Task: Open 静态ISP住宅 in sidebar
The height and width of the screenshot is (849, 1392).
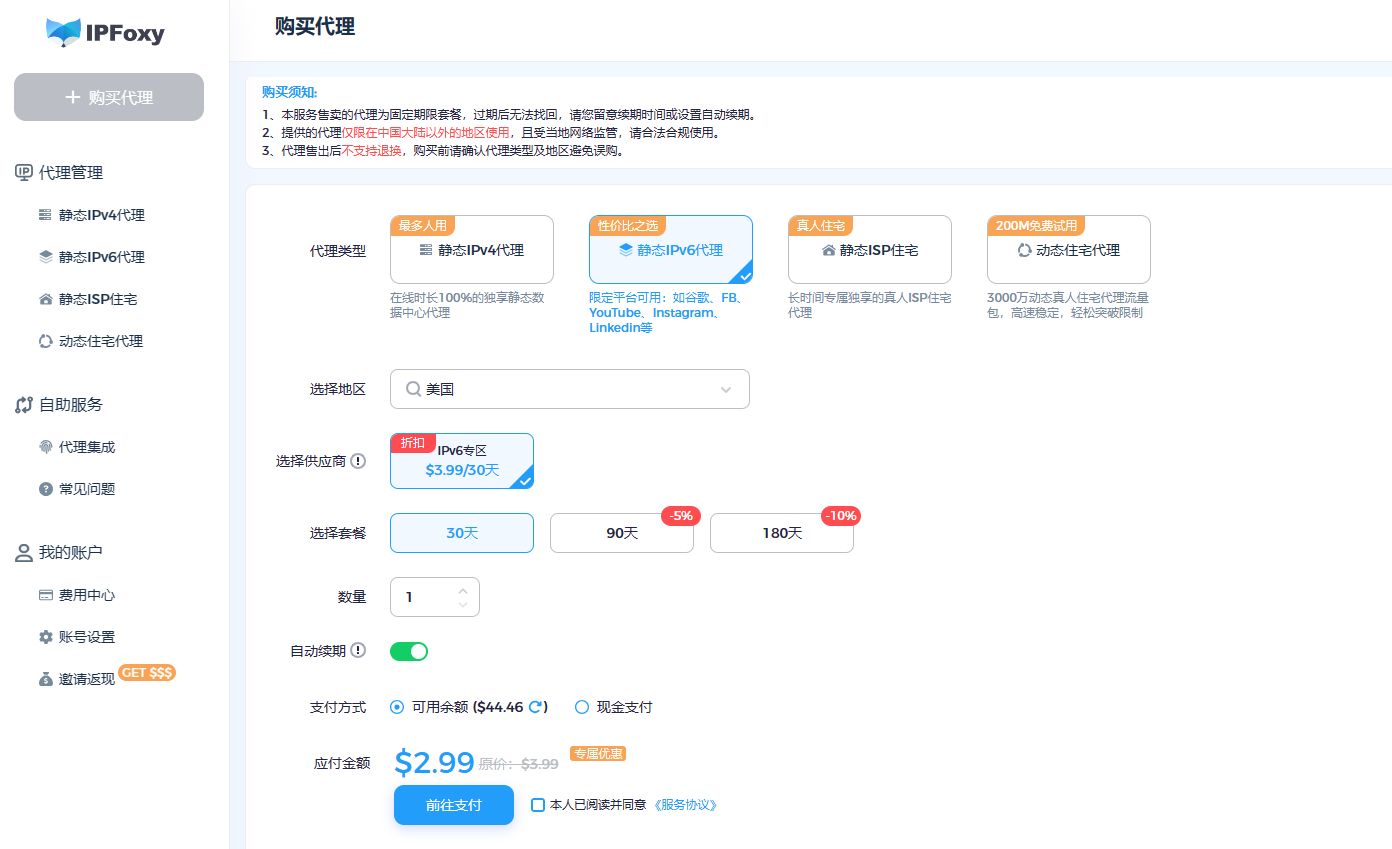Action: 98,299
